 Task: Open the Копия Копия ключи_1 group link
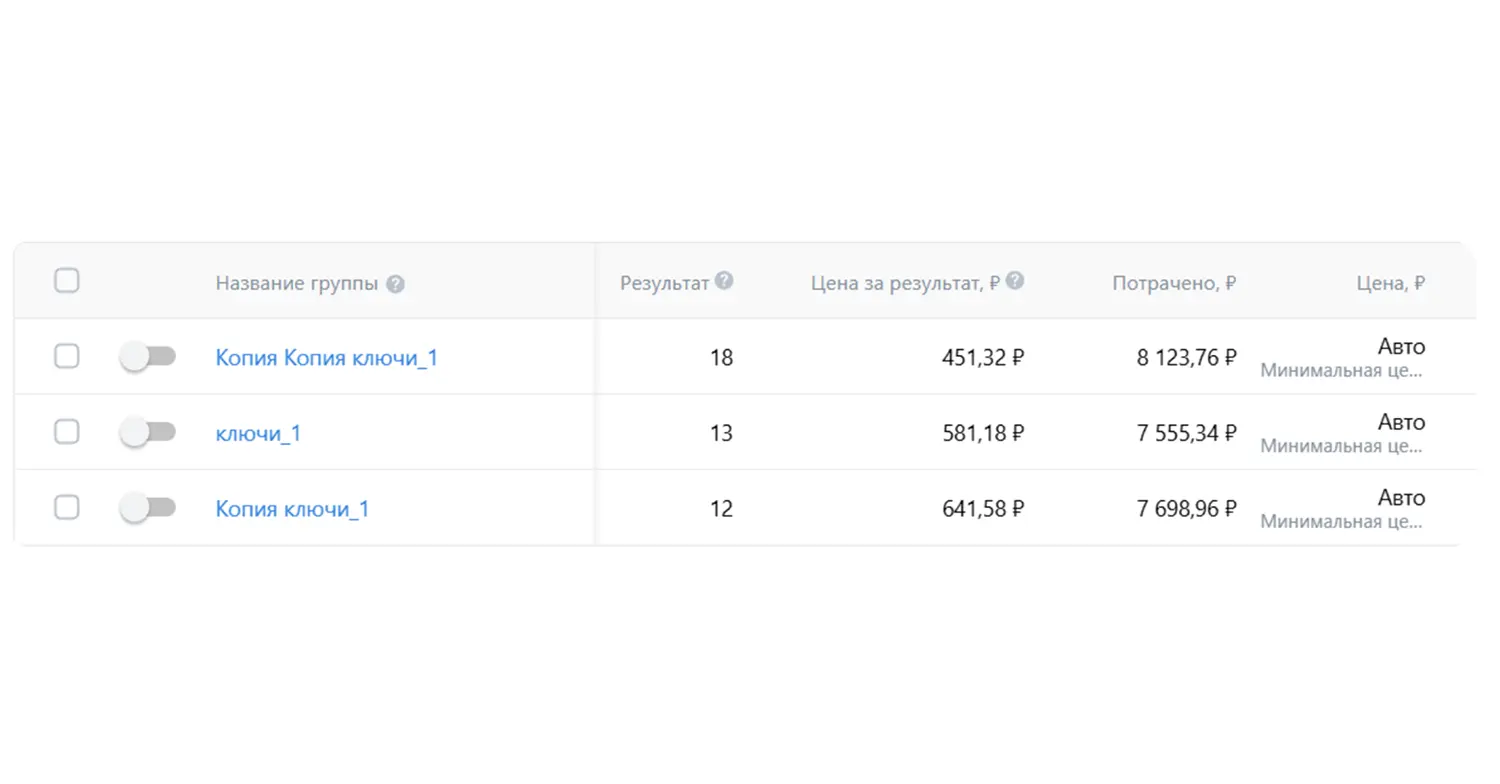(326, 358)
